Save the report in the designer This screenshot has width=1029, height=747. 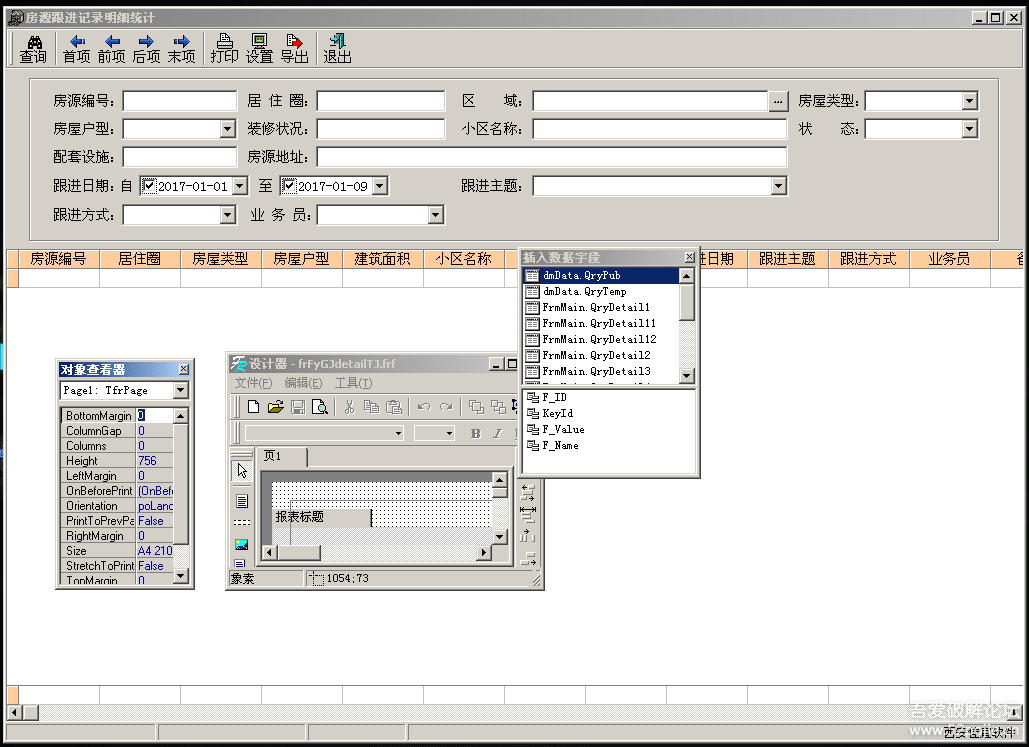click(298, 408)
